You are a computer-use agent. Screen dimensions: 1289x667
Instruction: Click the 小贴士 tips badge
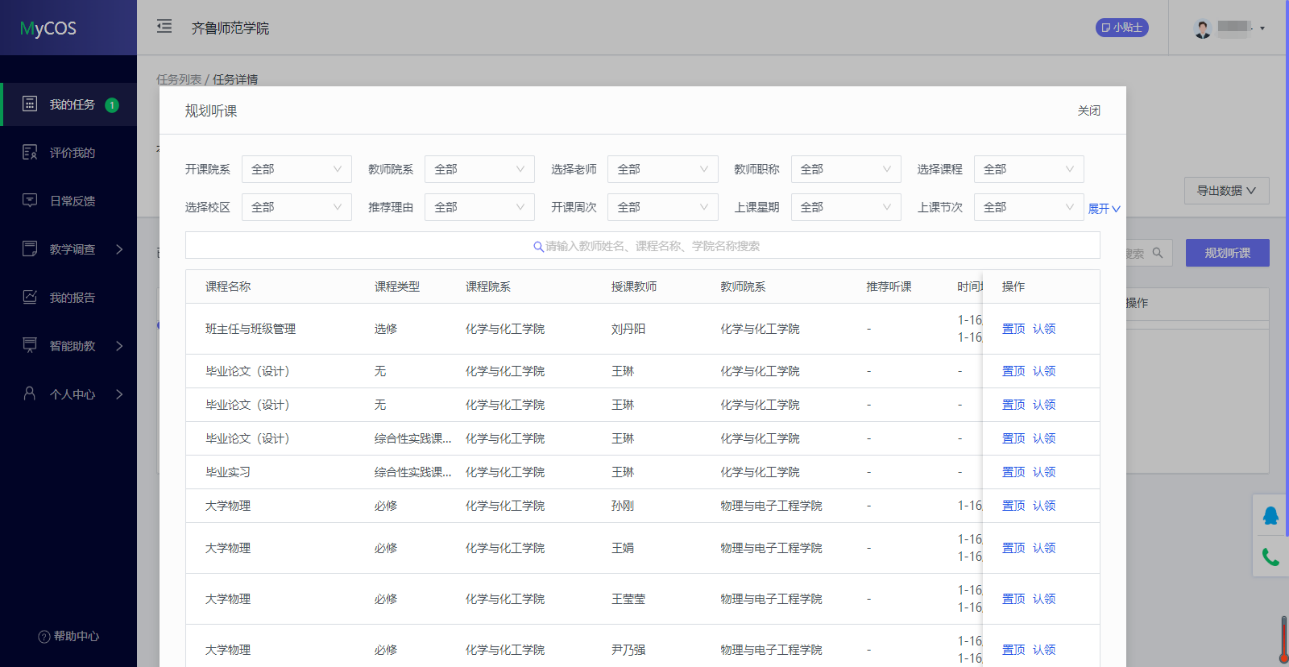(1122, 28)
